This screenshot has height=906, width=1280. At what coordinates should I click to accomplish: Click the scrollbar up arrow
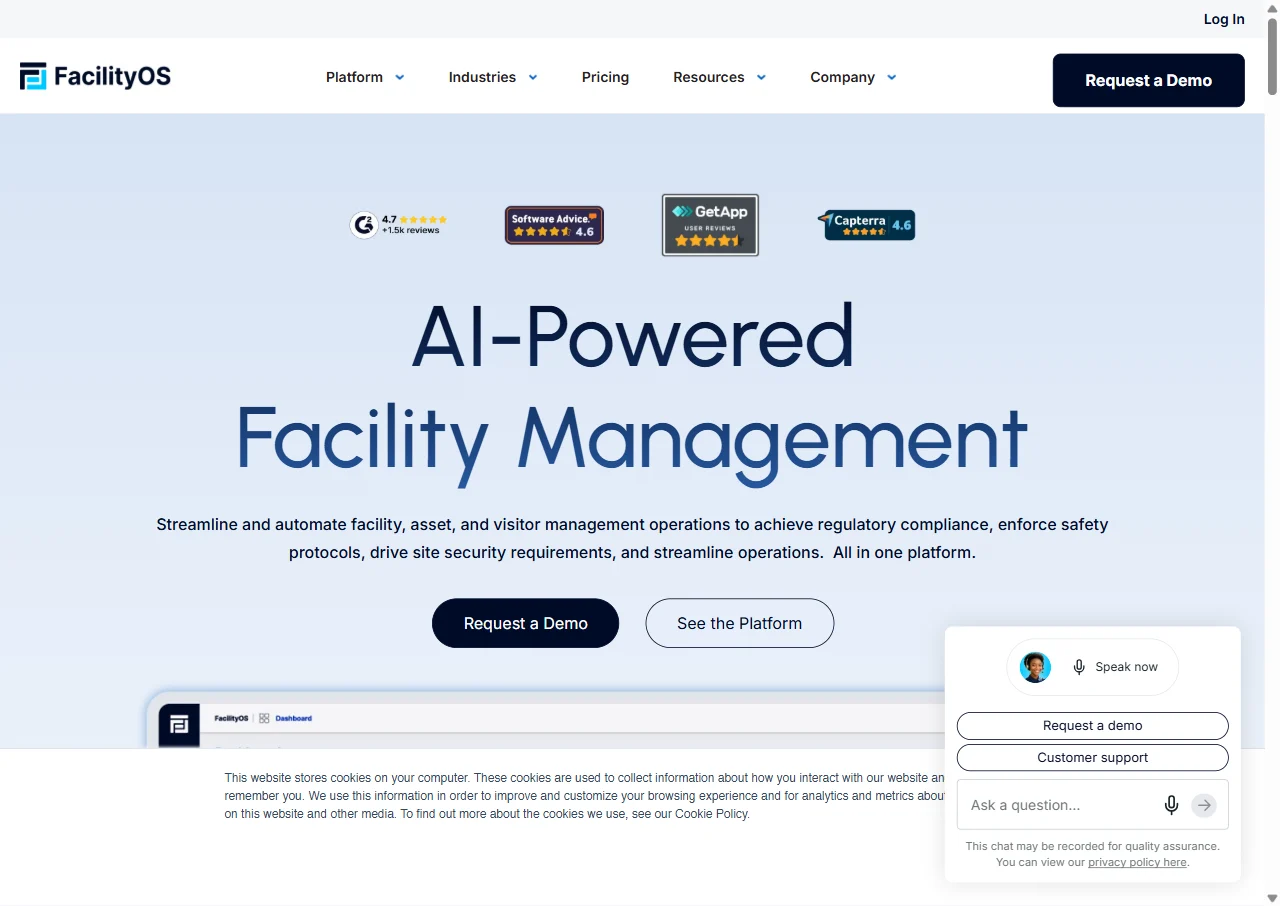click(1272, 8)
